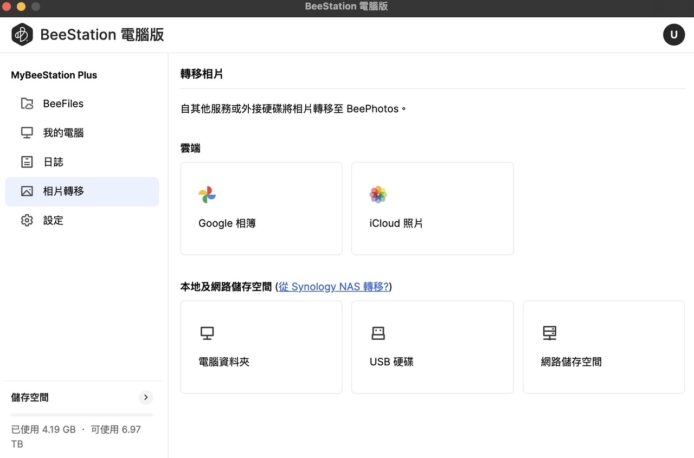Choose the 電腦資料夾 transfer card
The height and width of the screenshot is (458, 694).
261,347
